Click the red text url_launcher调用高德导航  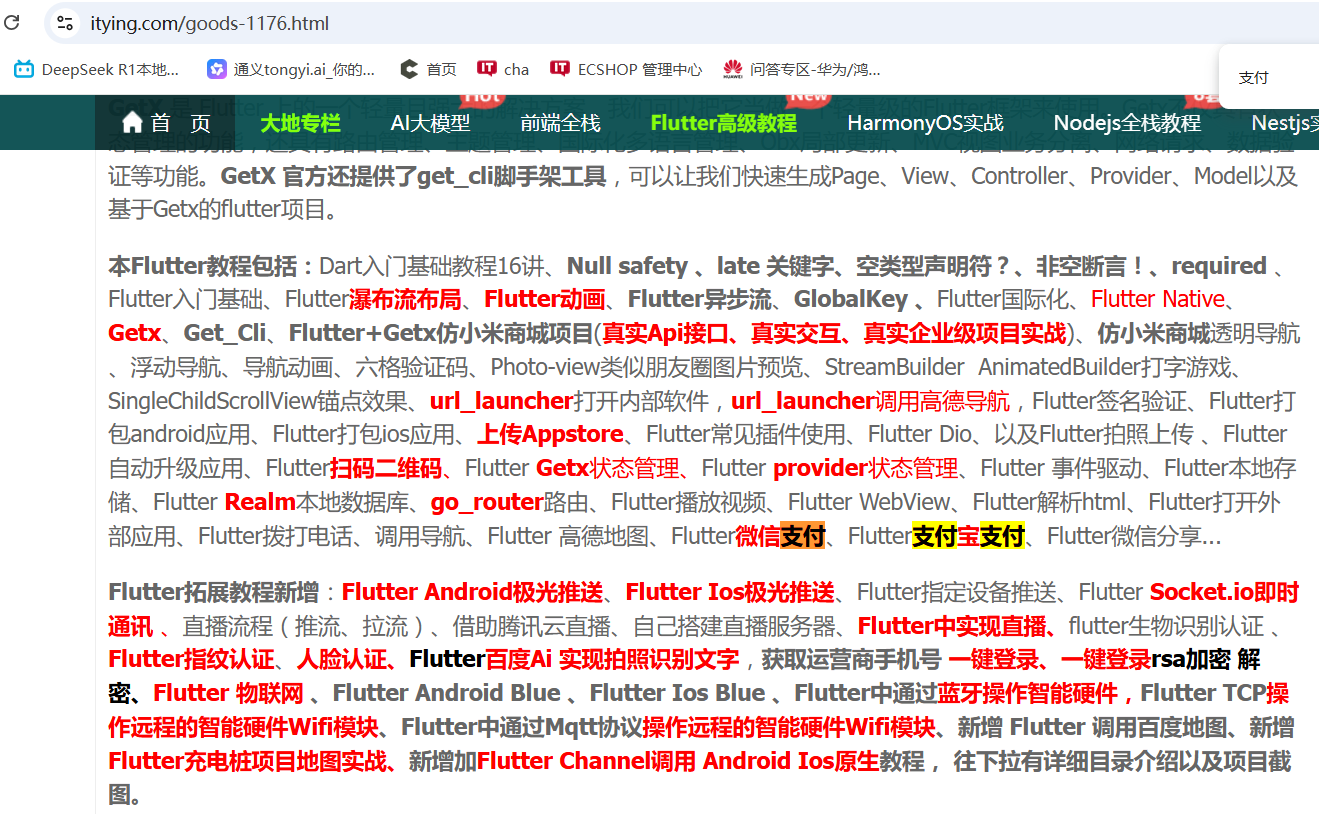(870, 401)
